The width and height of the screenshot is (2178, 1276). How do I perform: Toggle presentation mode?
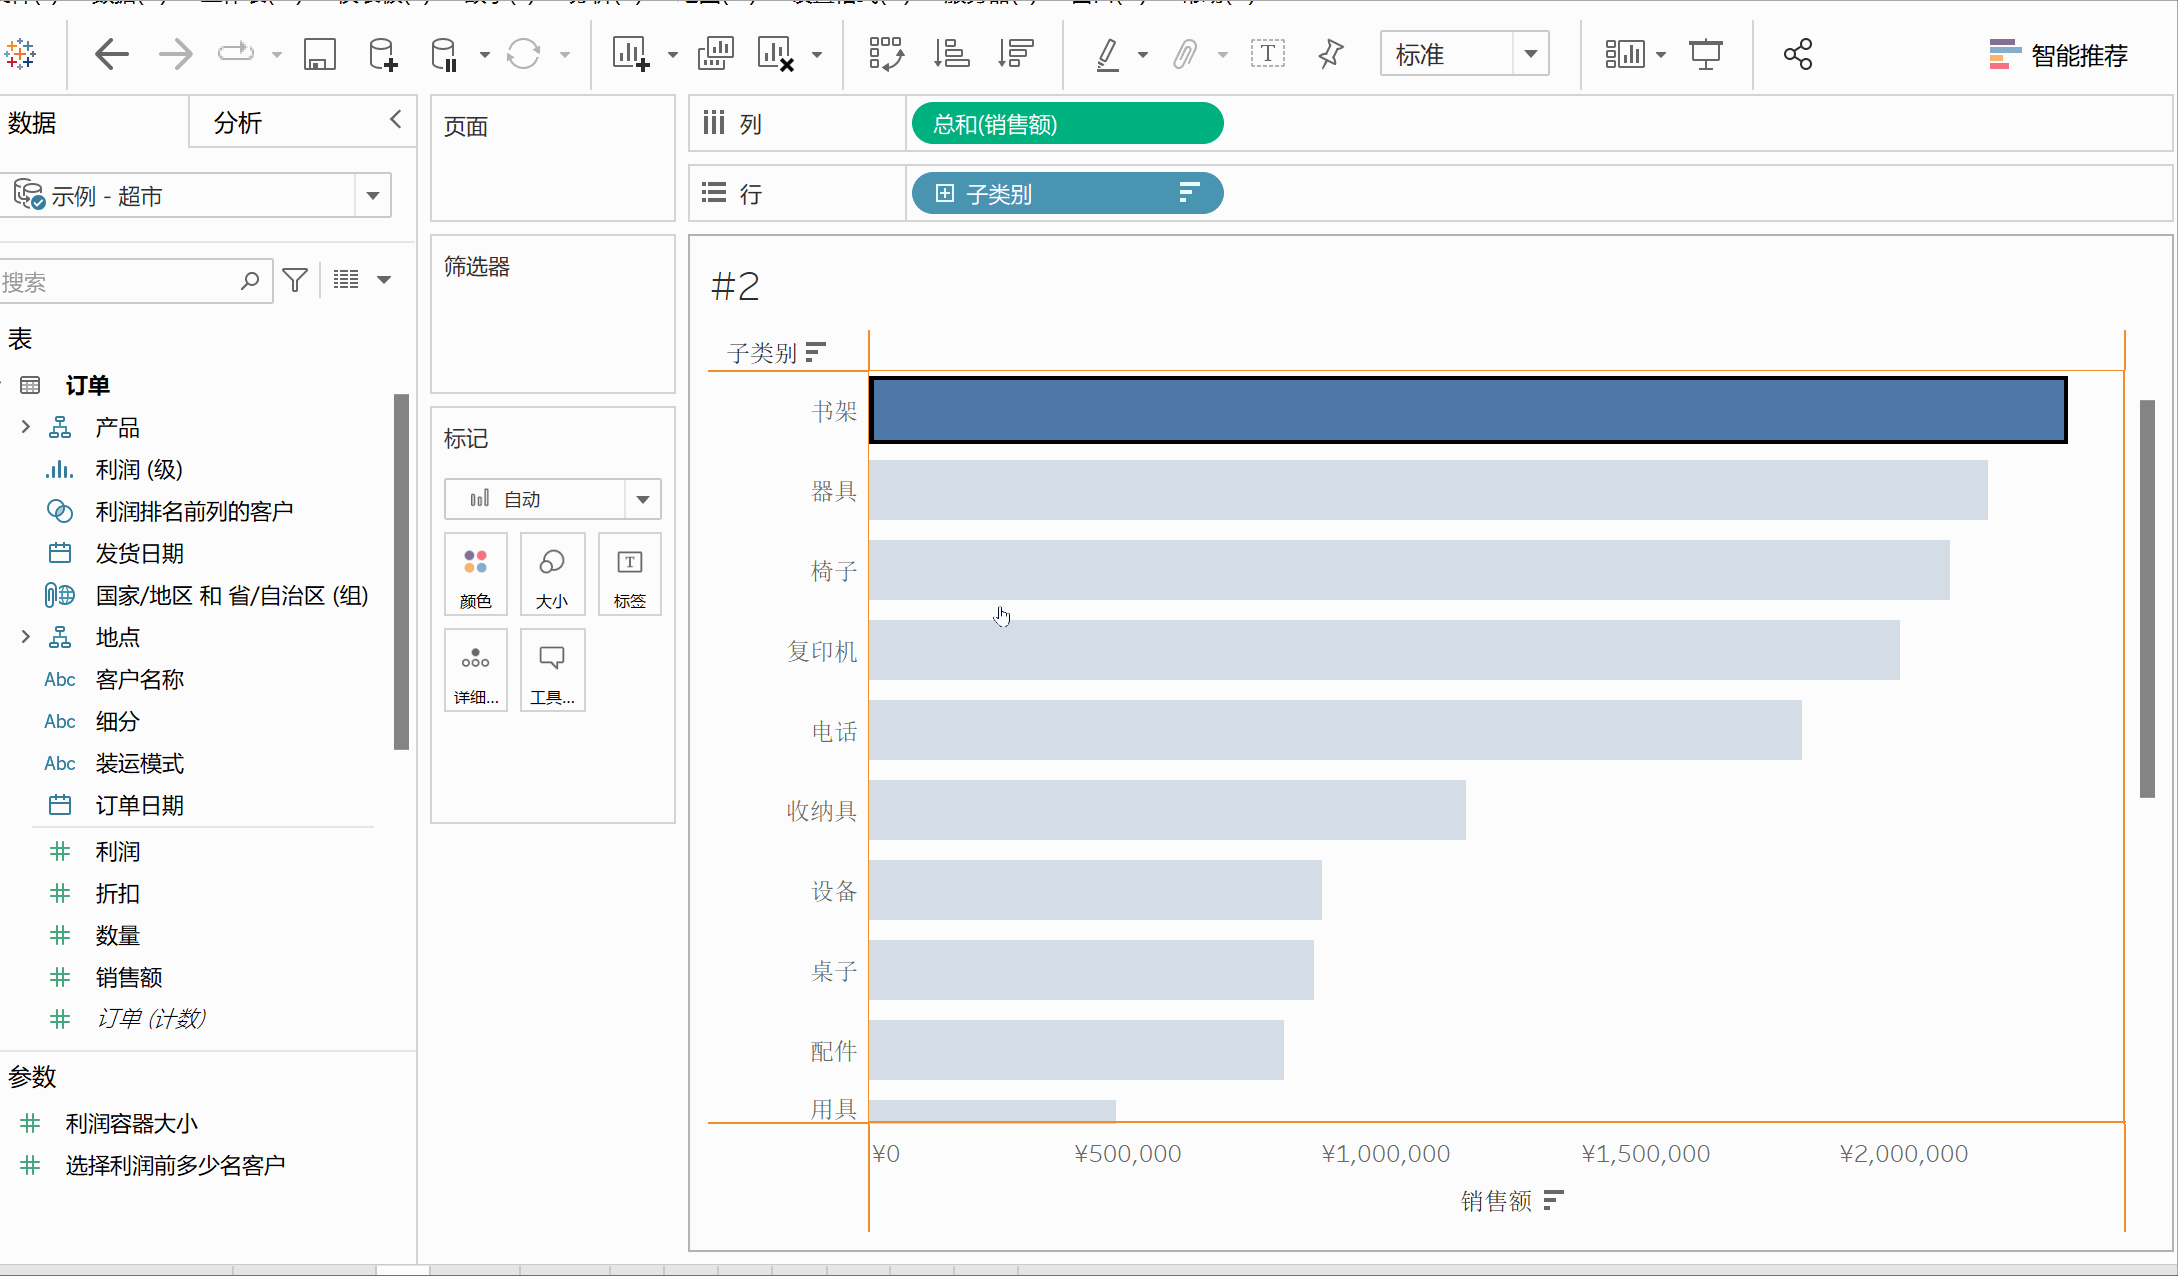[x=1705, y=54]
